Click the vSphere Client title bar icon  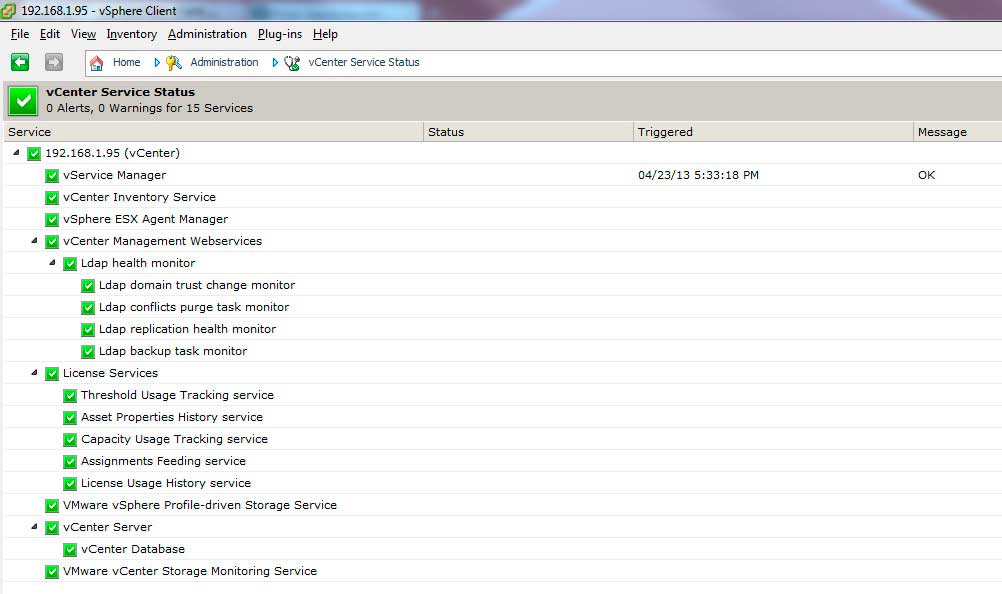click(x=8, y=10)
